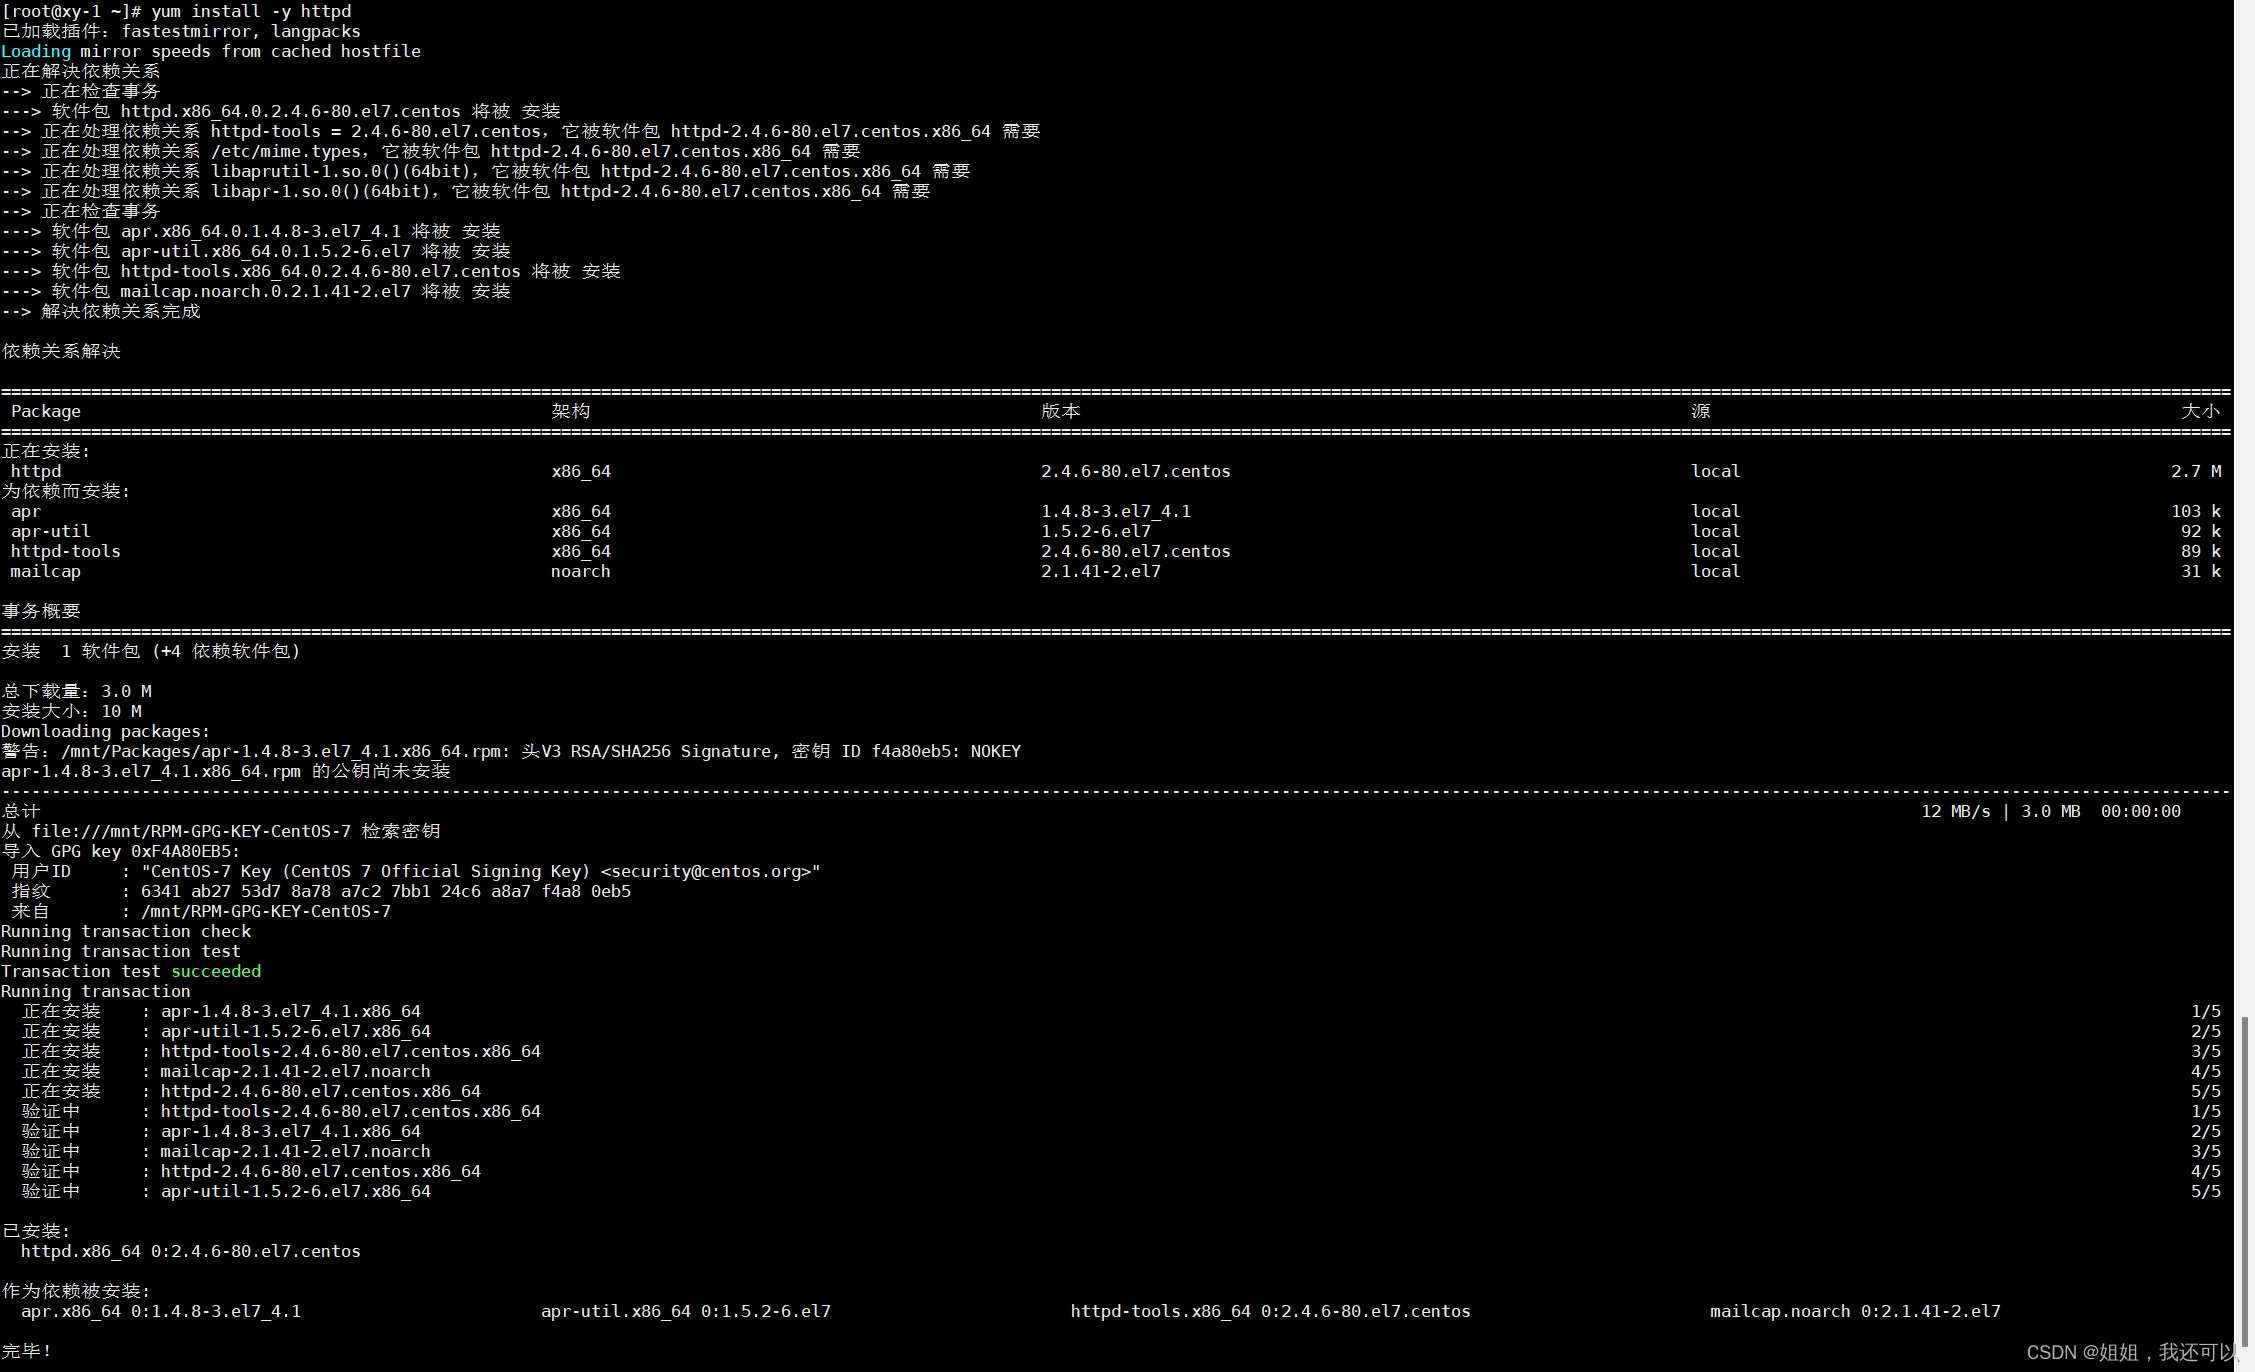The height and width of the screenshot is (1372, 2255).
Task: Click 'apr.x86_64 0:1.4.8-3.el7_4.1' dependency entry
Action: coord(161,1311)
